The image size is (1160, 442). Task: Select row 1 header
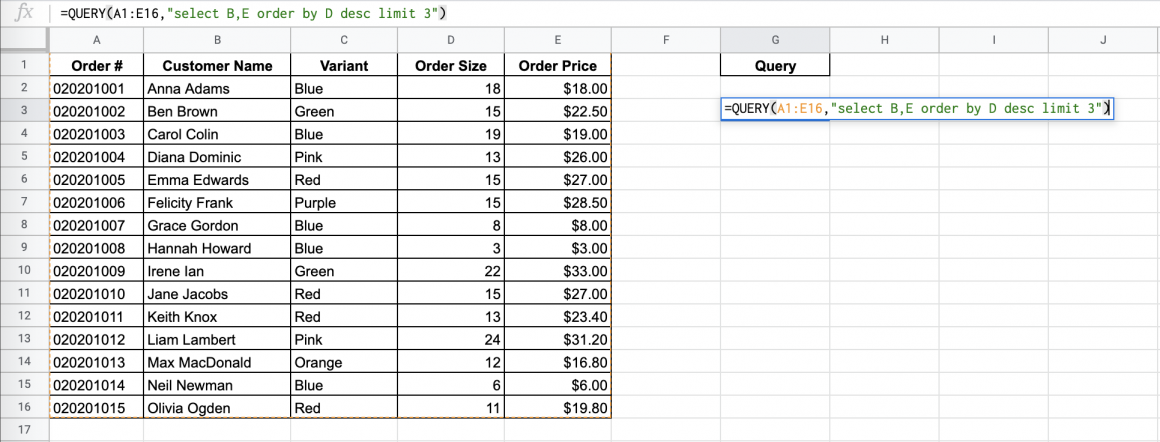(24, 65)
